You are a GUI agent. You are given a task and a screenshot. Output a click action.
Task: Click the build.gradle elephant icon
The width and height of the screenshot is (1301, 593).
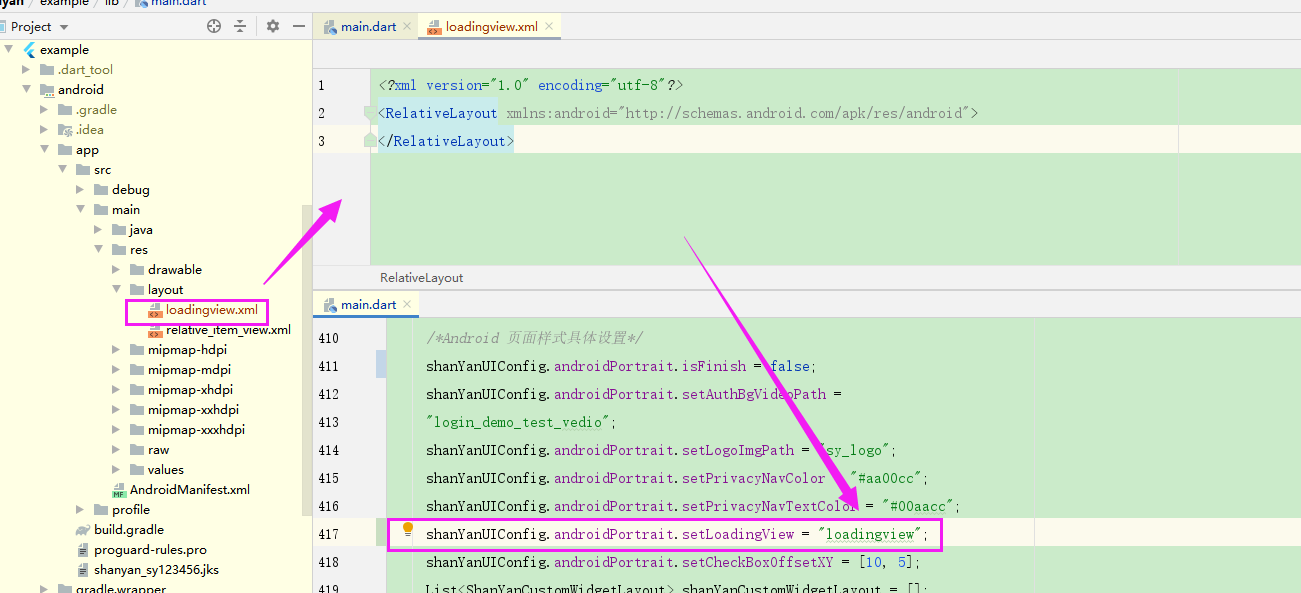tap(83, 530)
